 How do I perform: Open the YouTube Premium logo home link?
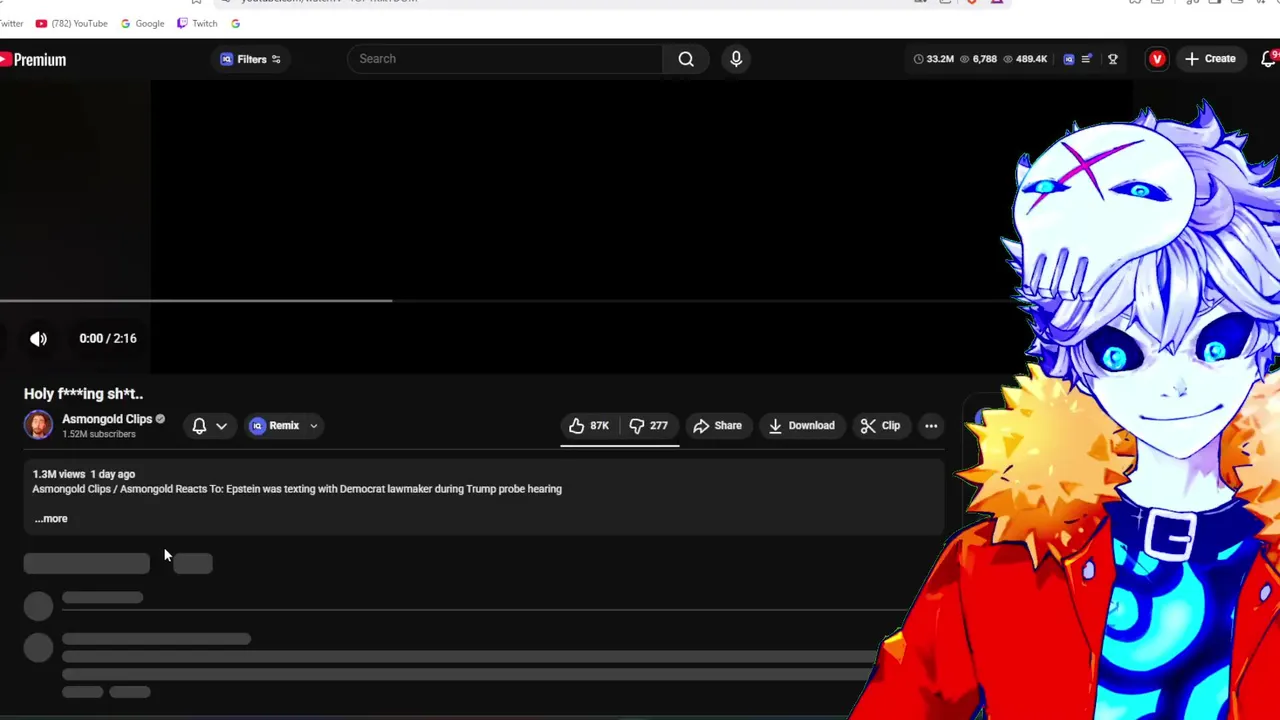(x=33, y=60)
